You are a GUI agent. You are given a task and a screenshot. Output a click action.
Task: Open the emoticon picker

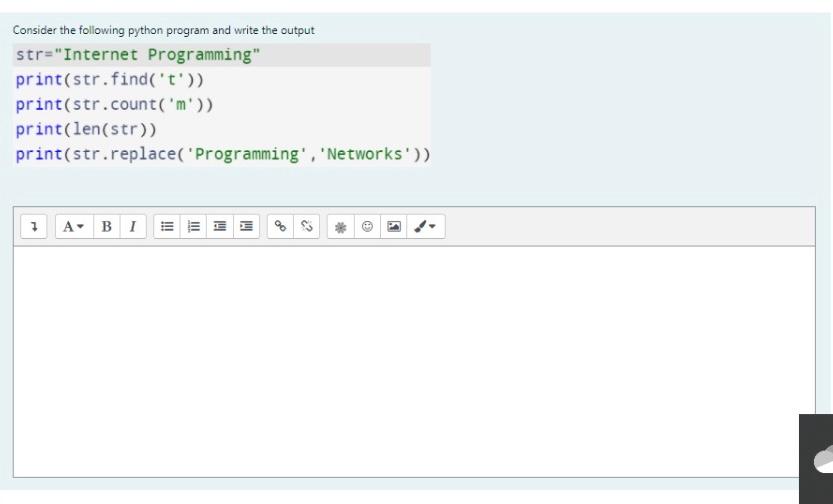point(367,227)
